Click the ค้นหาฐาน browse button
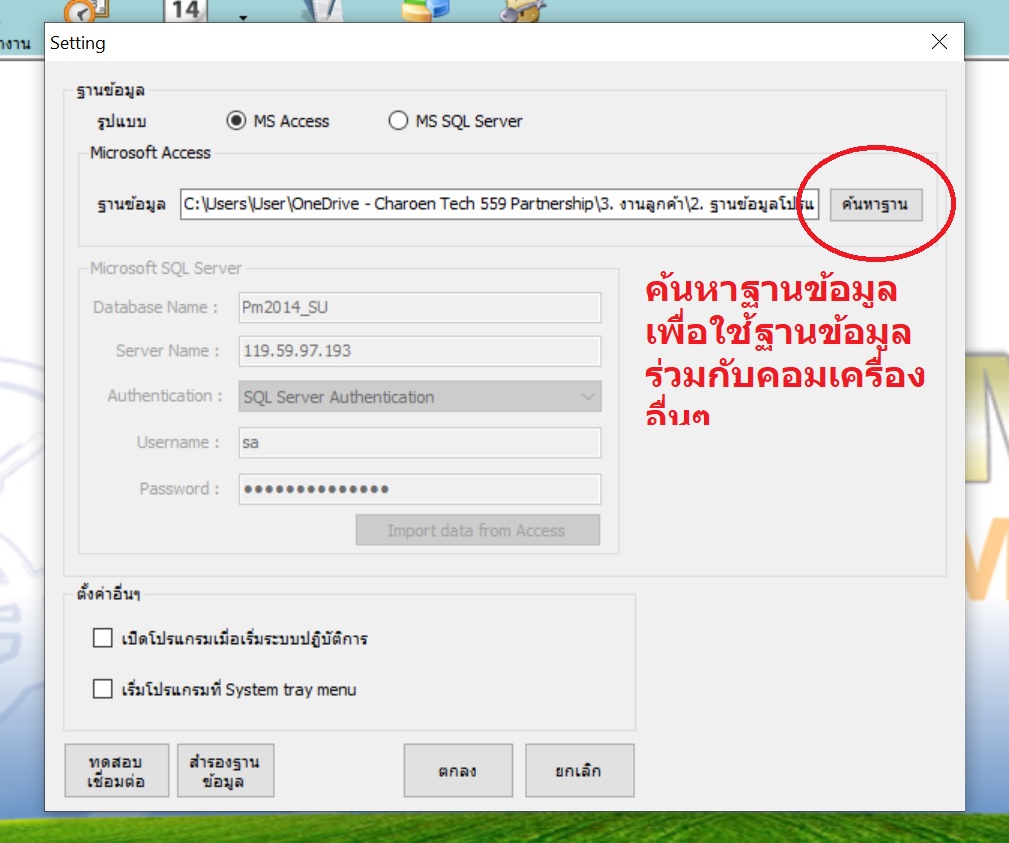Image resolution: width=1009 pixels, height=843 pixels. point(876,205)
